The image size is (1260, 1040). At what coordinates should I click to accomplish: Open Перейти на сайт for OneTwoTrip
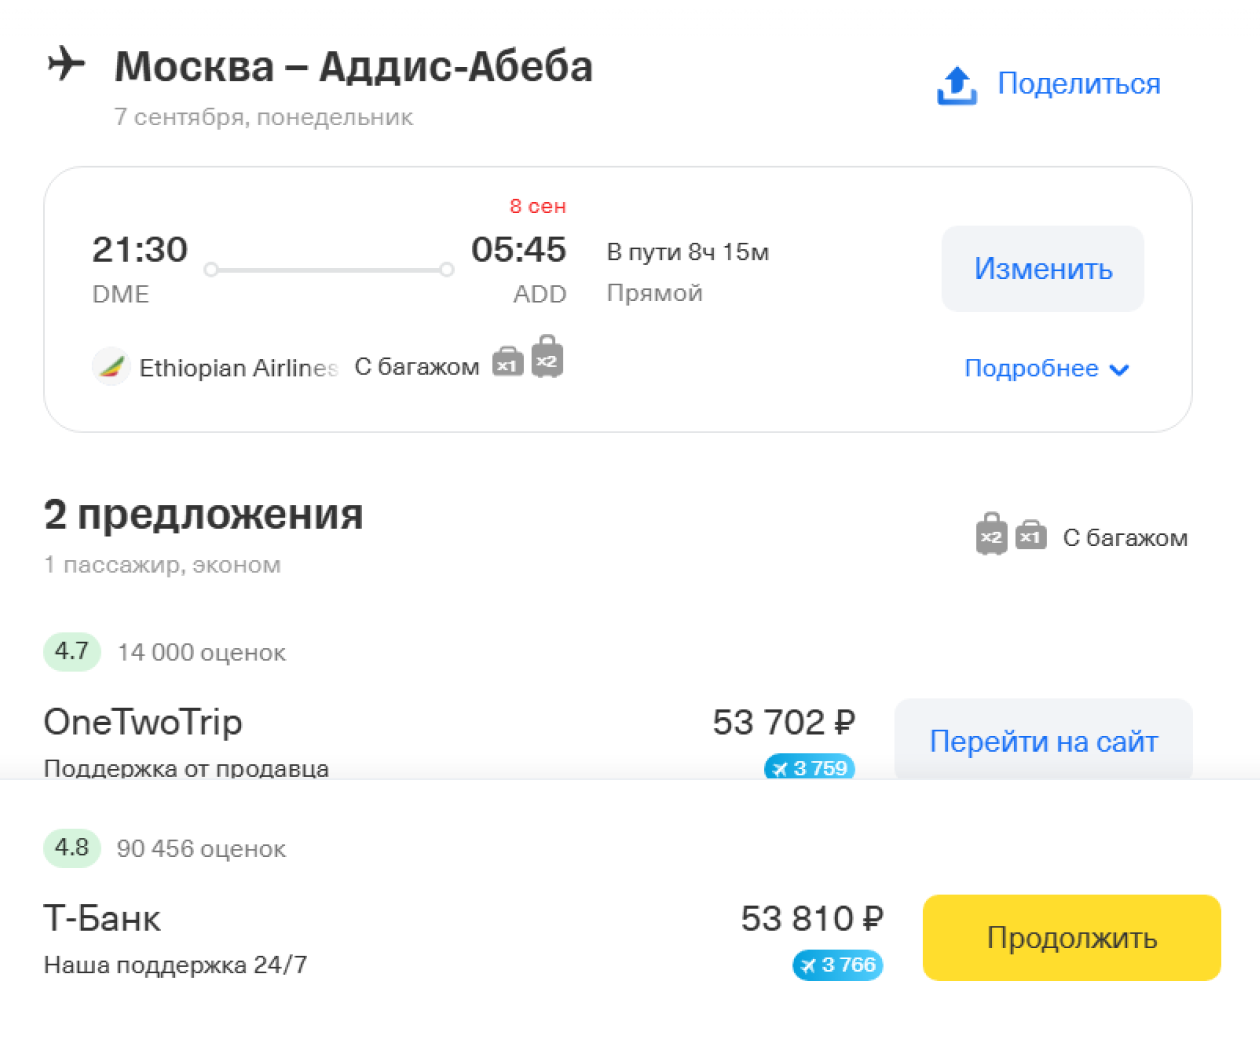pos(1044,741)
